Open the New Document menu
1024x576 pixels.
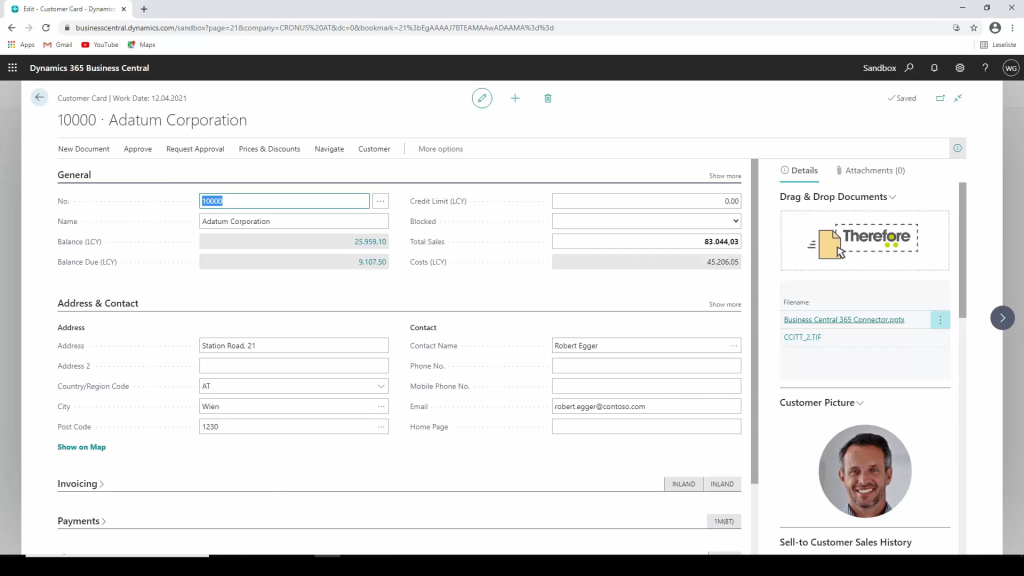[x=84, y=149]
